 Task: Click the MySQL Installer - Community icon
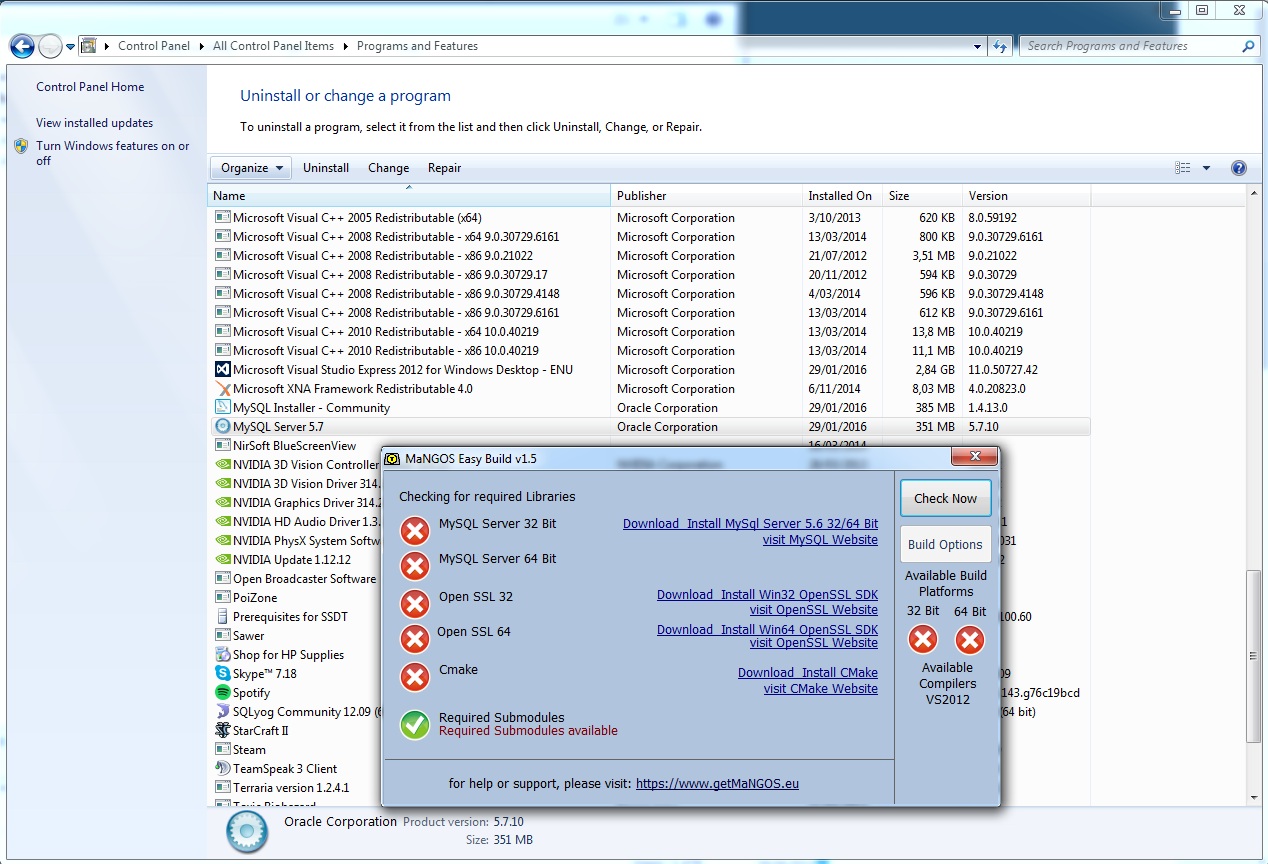point(223,408)
